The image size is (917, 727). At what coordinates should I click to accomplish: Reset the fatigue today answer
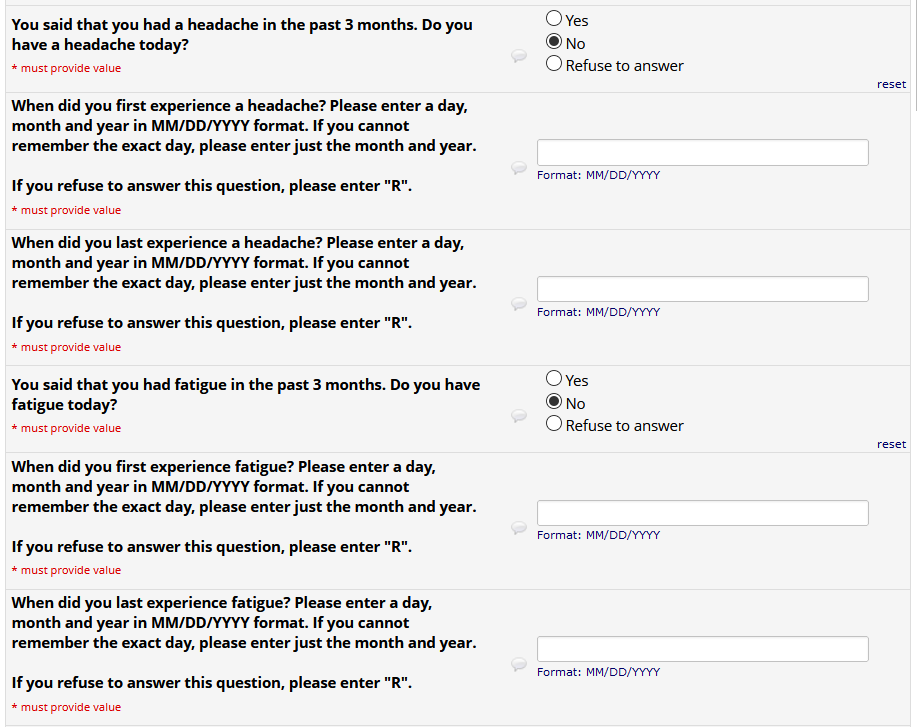[891, 444]
